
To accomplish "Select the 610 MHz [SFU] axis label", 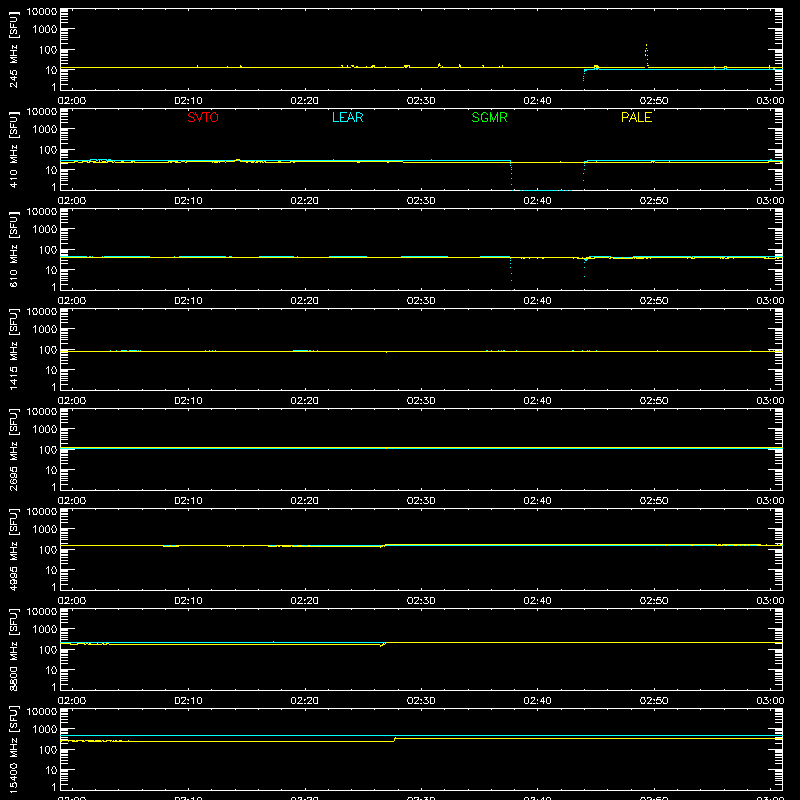I will pos(14,249).
